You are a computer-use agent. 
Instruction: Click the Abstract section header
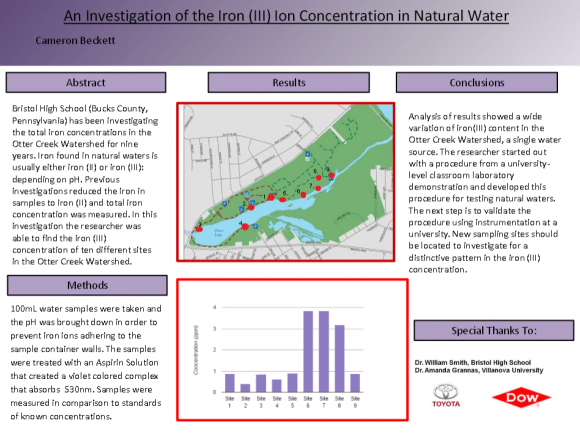pyautogui.click(x=86, y=83)
